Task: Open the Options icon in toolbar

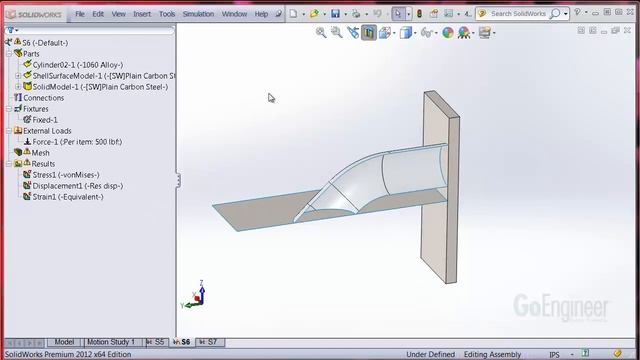Action: 449,13
